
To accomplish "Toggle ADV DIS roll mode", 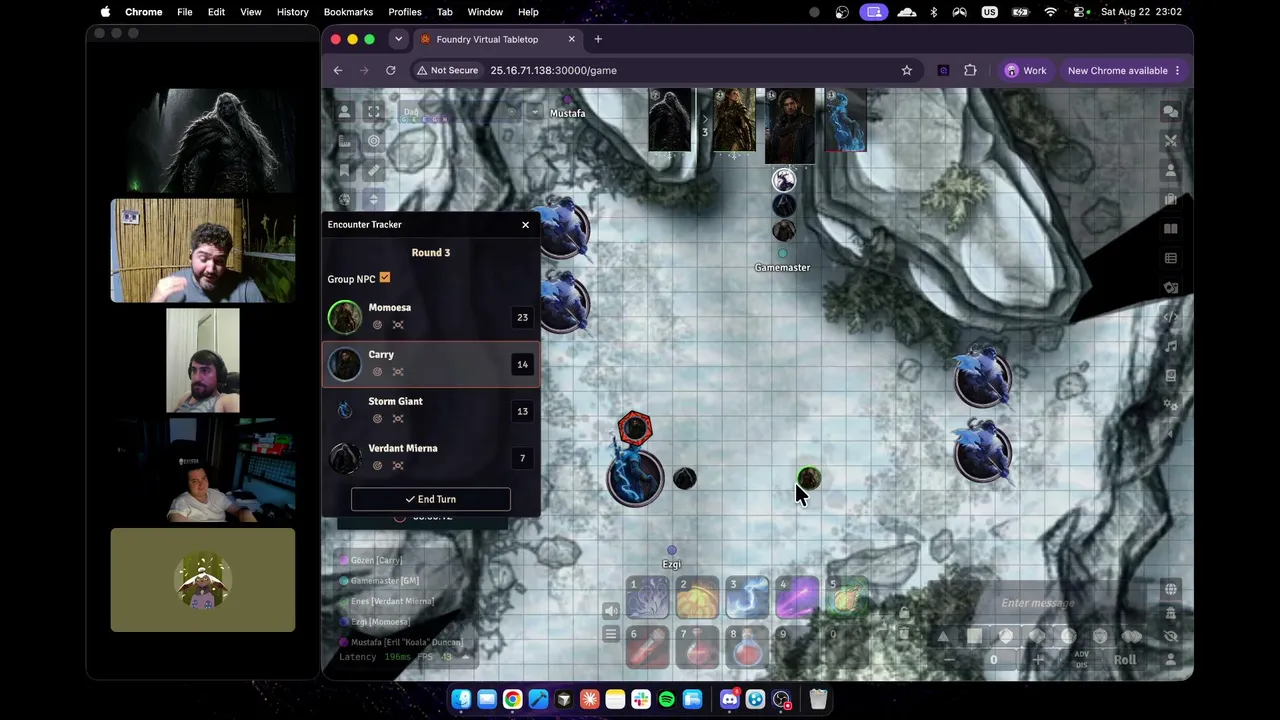I will (1081, 660).
